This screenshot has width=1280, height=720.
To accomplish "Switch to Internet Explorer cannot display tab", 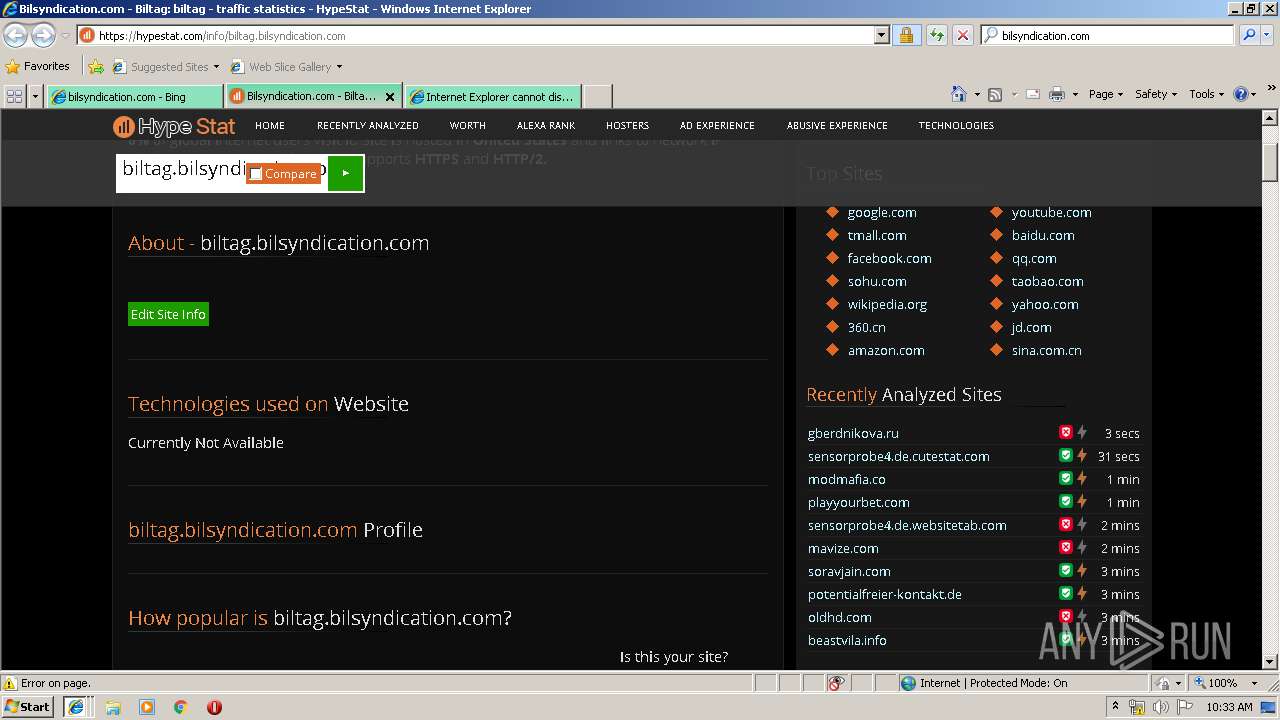I will click(492, 97).
